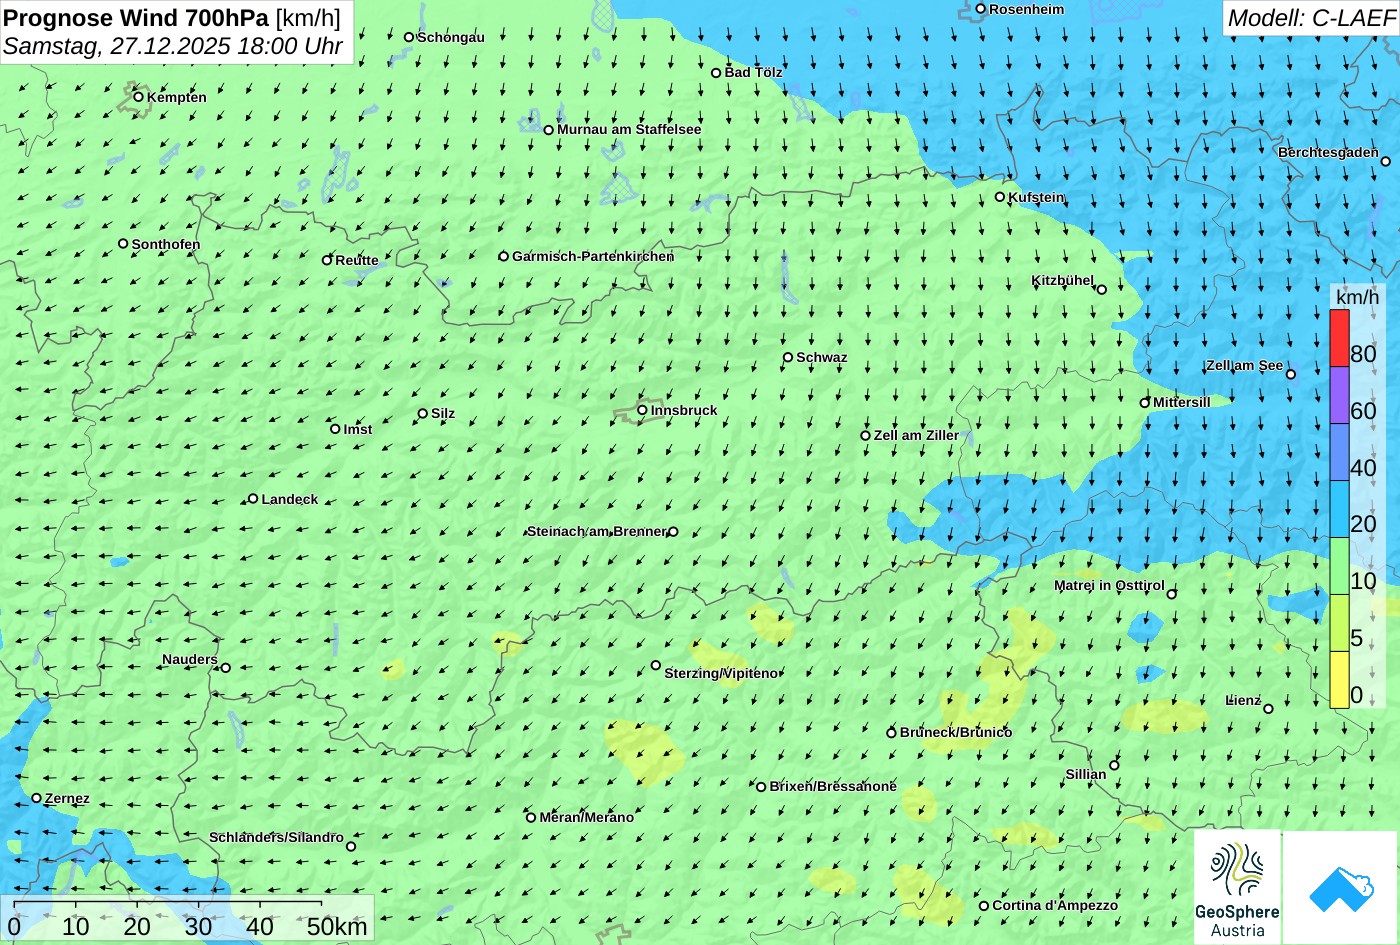Select the Bruneck/Brunico marker
Screen dimensions: 1400x945
click(891, 733)
